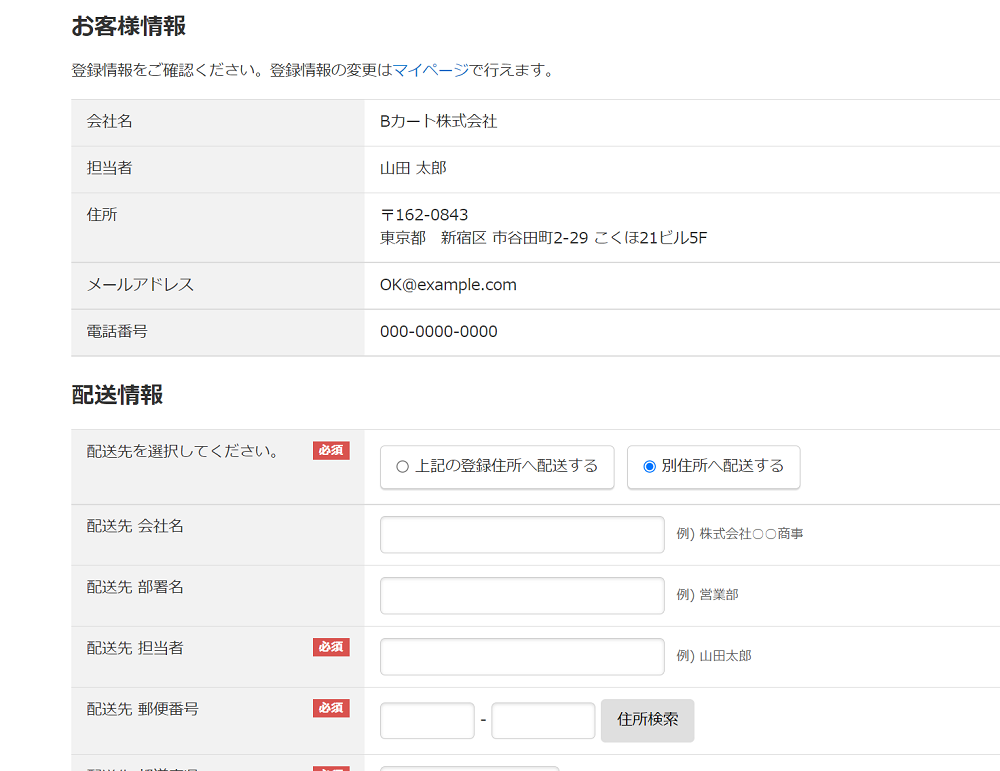This screenshot has width=1000, height=771.
Task: Click the 配送情報 heading
Action: (117, 395)
